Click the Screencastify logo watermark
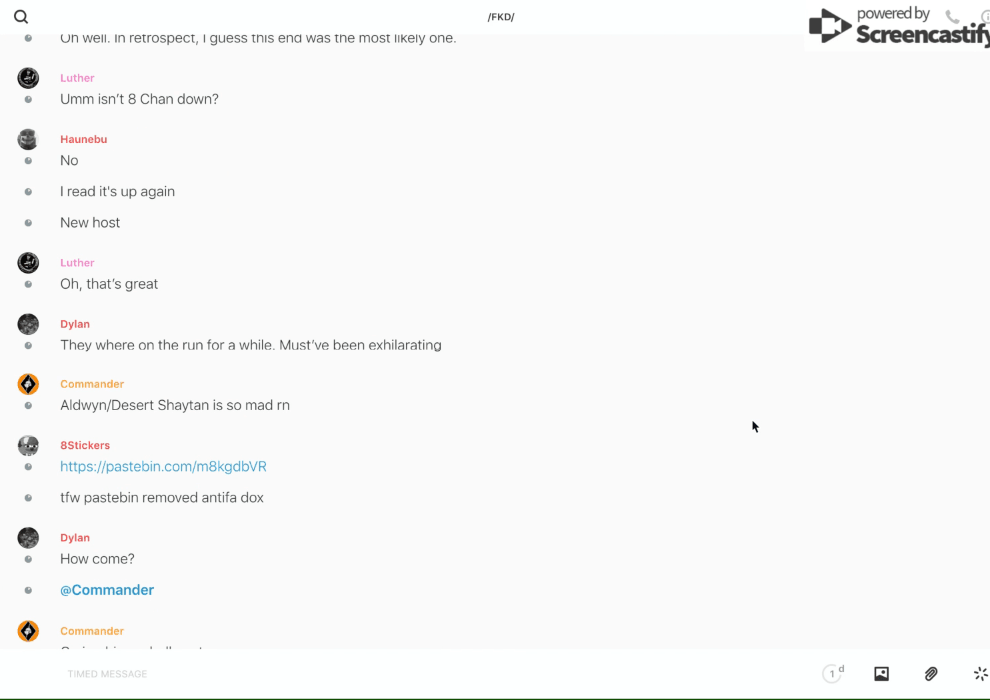 point(895,27)
